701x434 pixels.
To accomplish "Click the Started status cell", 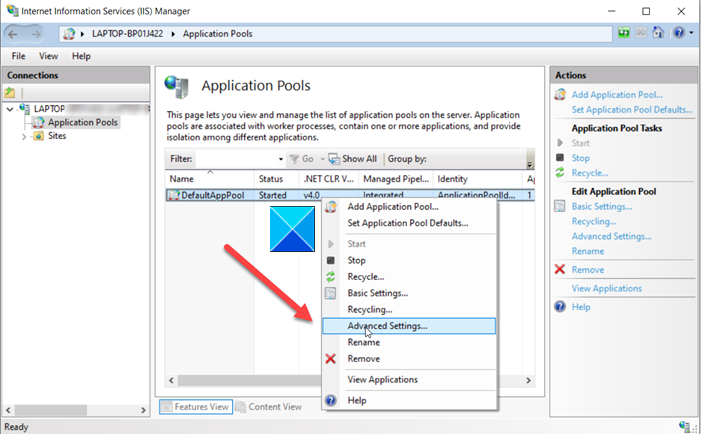I will (272, 195).
